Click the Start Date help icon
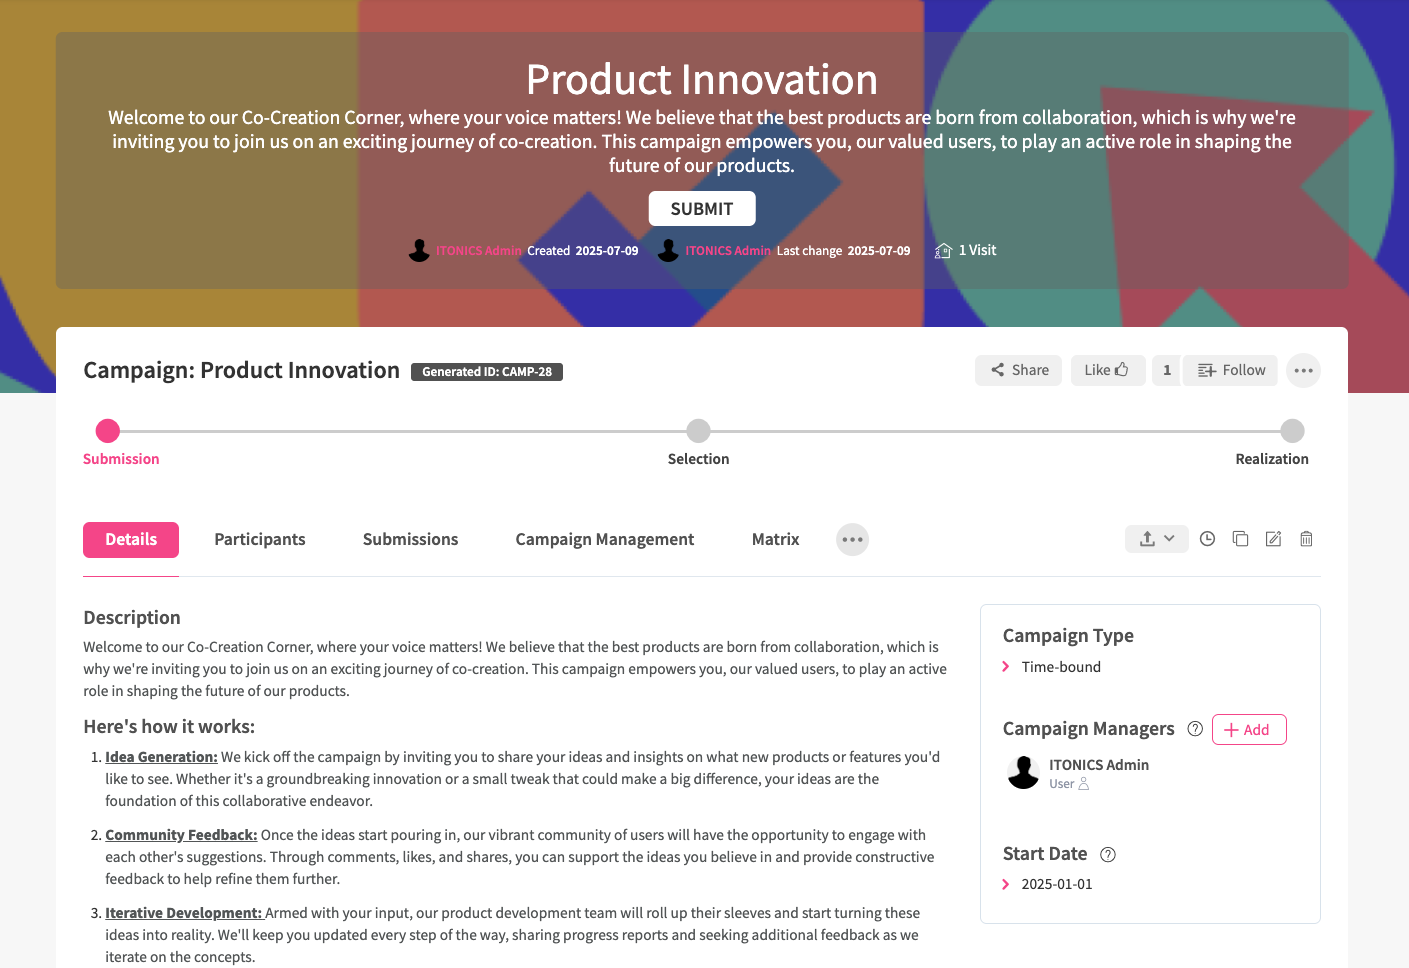Screen dimensions: 1409x968 1108,854
